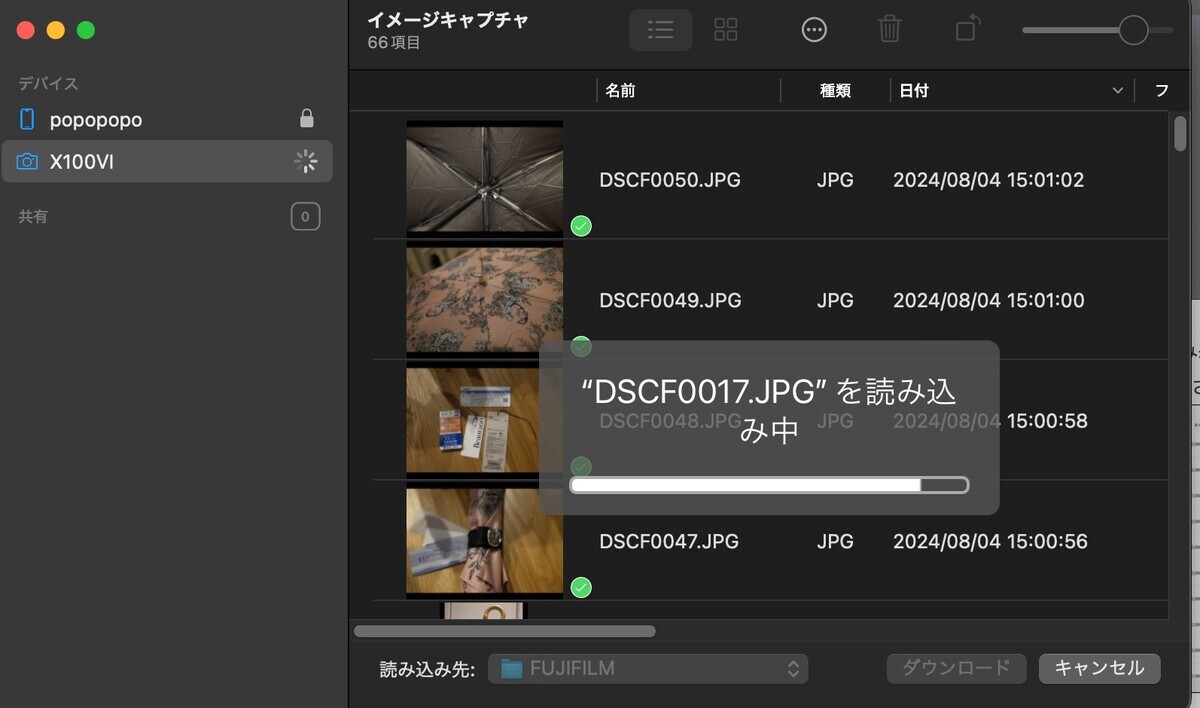Sort by the 種類 column header
The height and width of the screenshot is (708, 1200).
835,91
